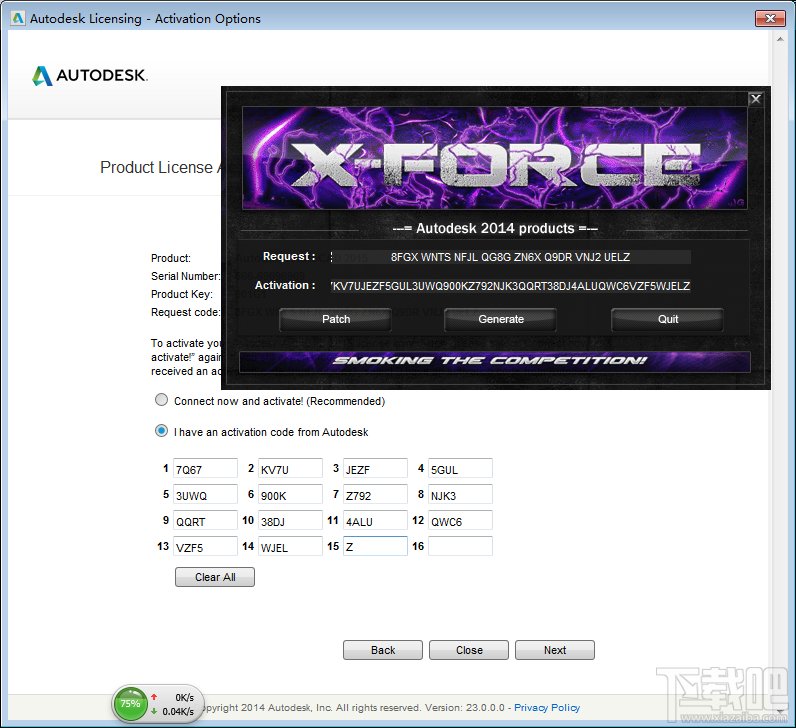
Task: Click the Activation code field in X-Force
Action: click(x=510, y=286)
